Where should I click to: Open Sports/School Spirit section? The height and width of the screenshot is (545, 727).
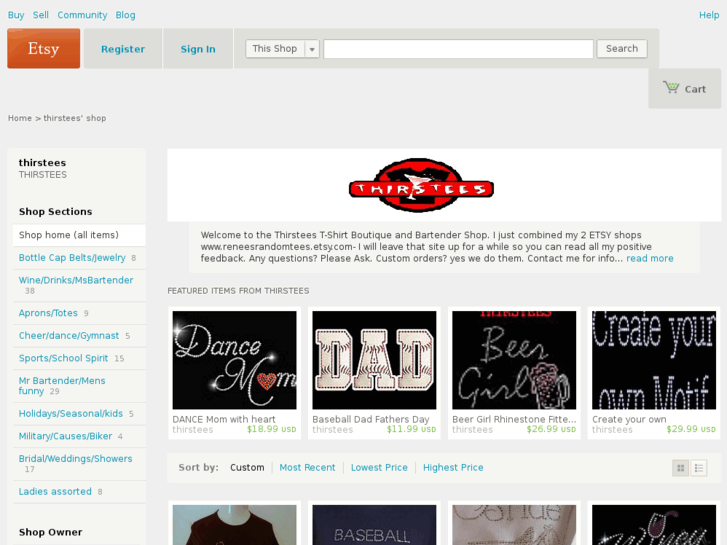click(63, 358)
